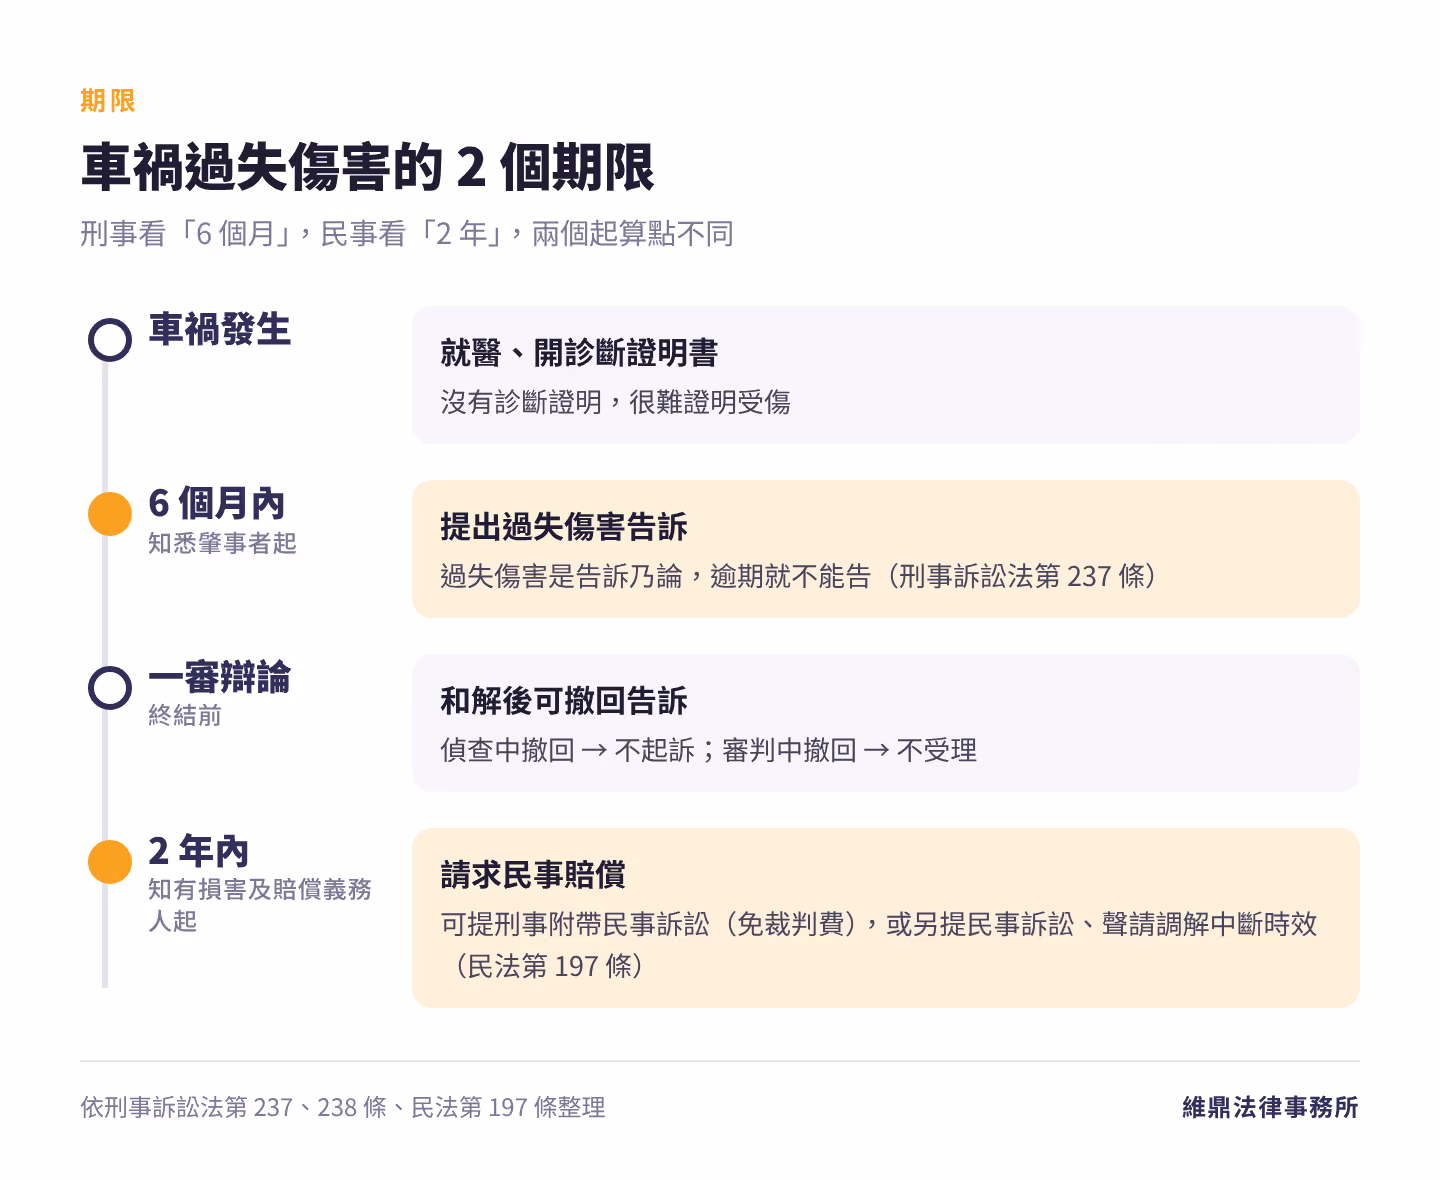Click the footer source note starting 依刑事訴訟法第 237
Image resolution: width=1440 pixels, height=1180 pixels.
[x=343, y=1107]
